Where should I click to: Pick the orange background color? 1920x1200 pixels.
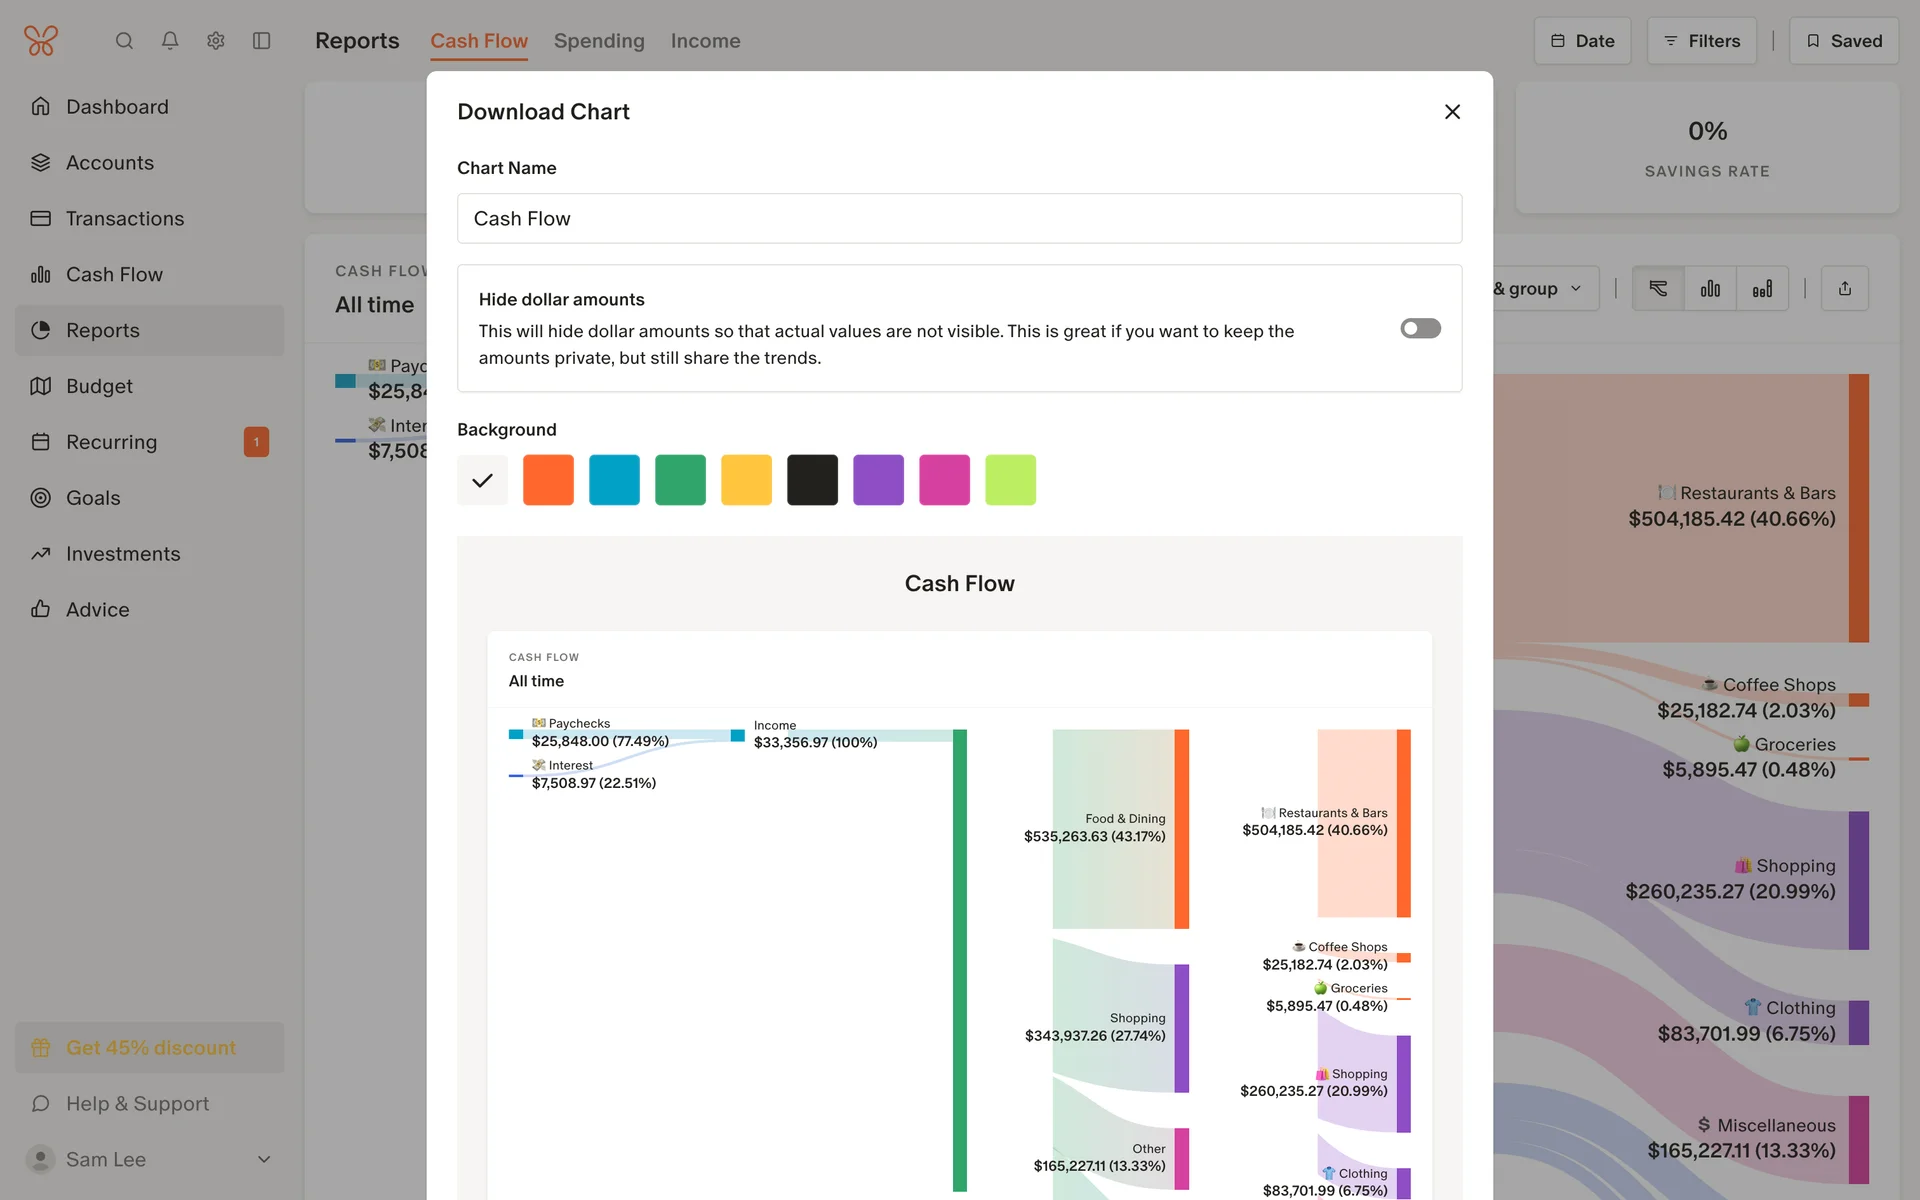tap(548, 480)
